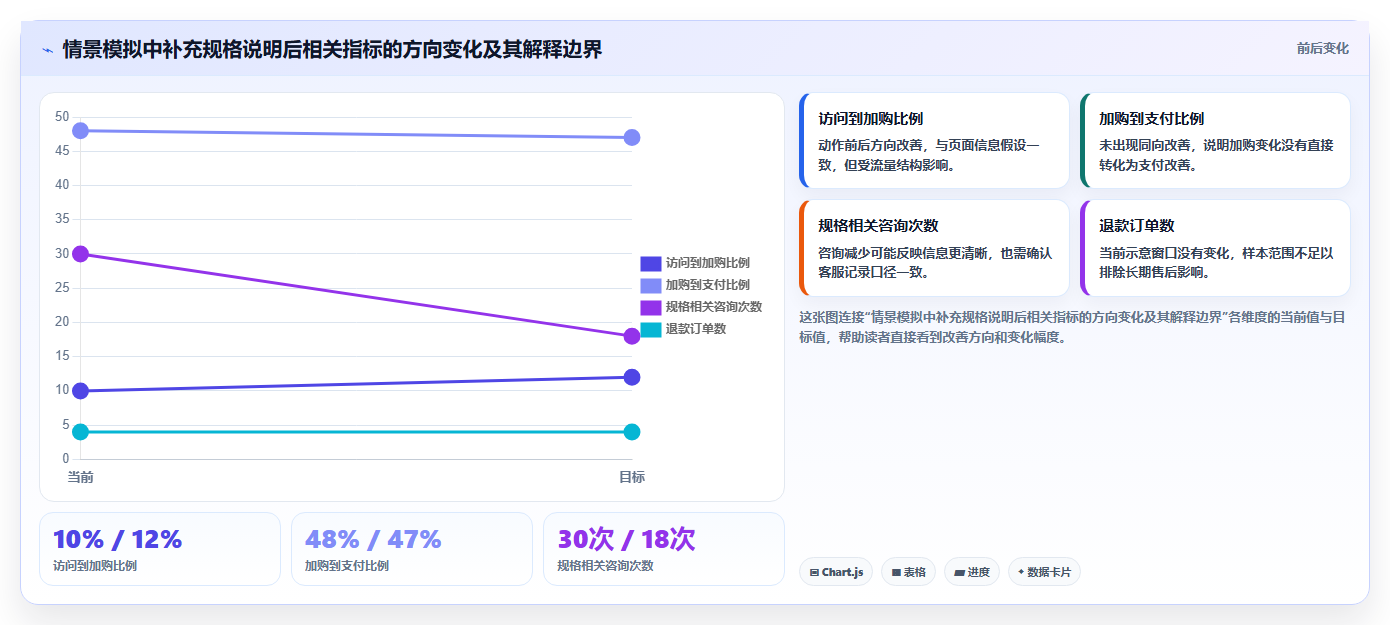Click the 加购到支付比例 legend label
The image size is (1390, 625).
(x=708, y=285)
